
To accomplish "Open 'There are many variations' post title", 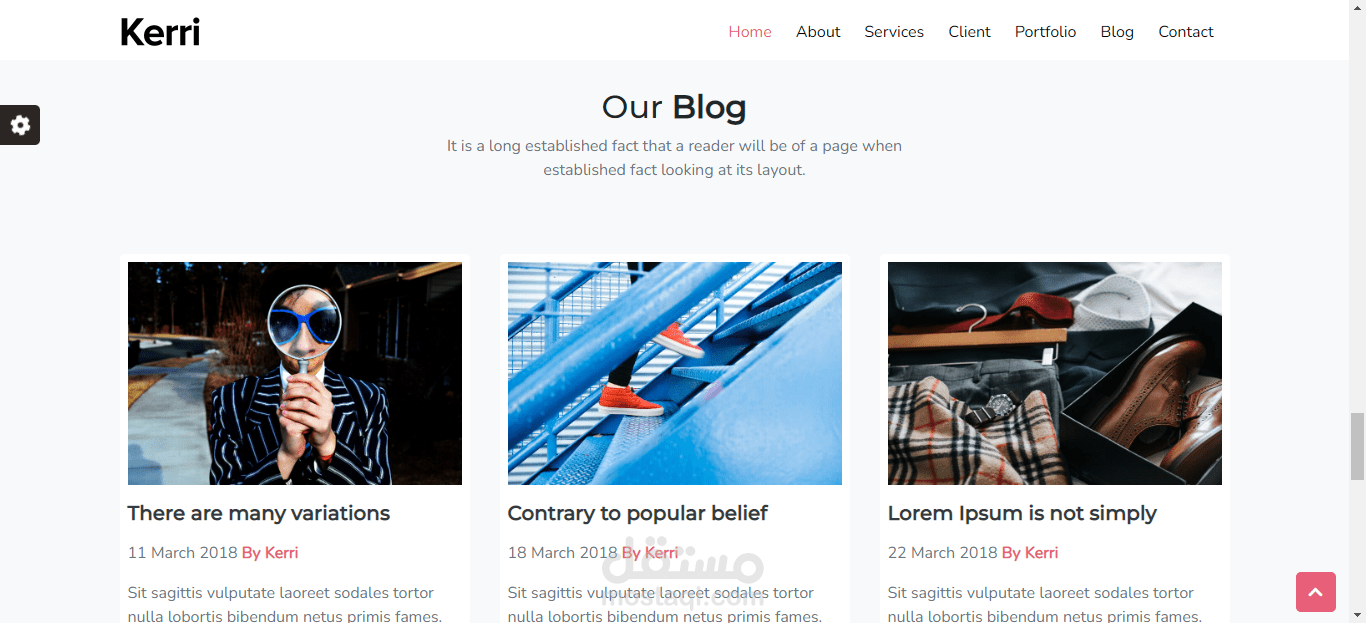I will [x=259, y=513].
